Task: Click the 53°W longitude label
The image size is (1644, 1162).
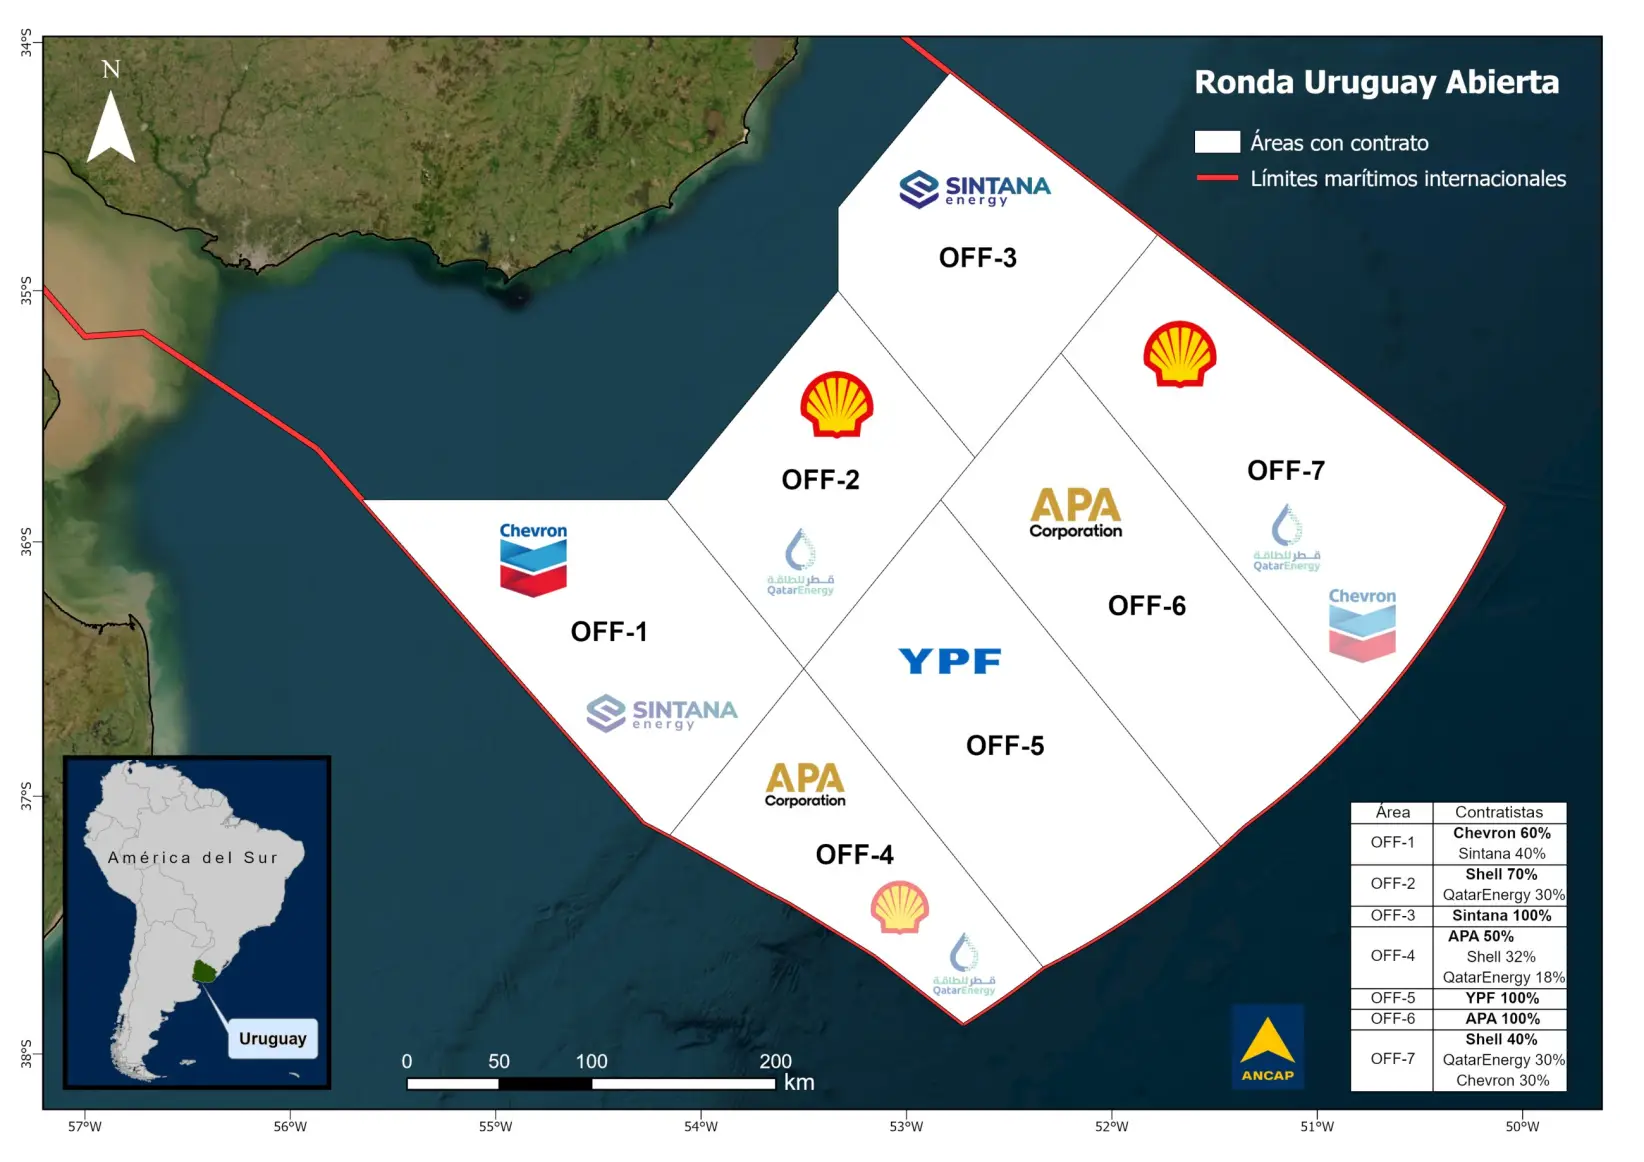Action: click(906, 1127)
